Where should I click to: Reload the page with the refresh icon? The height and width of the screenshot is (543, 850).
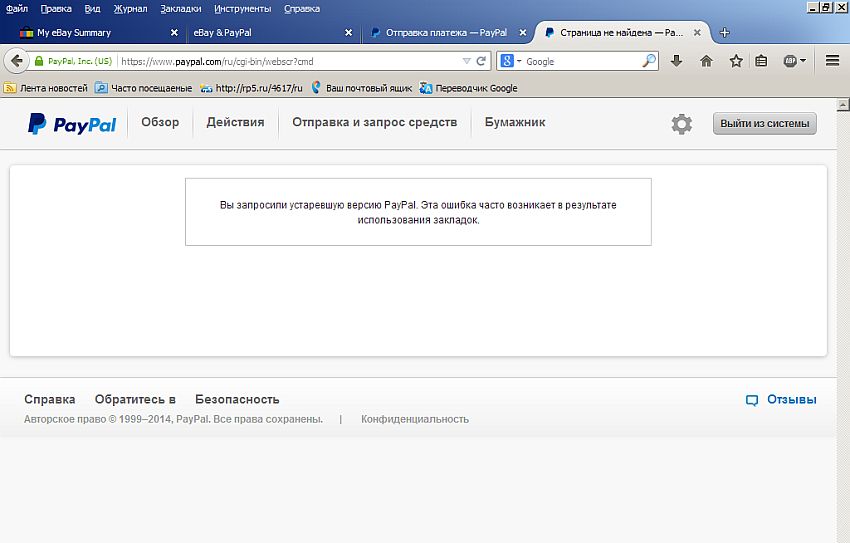482,61
